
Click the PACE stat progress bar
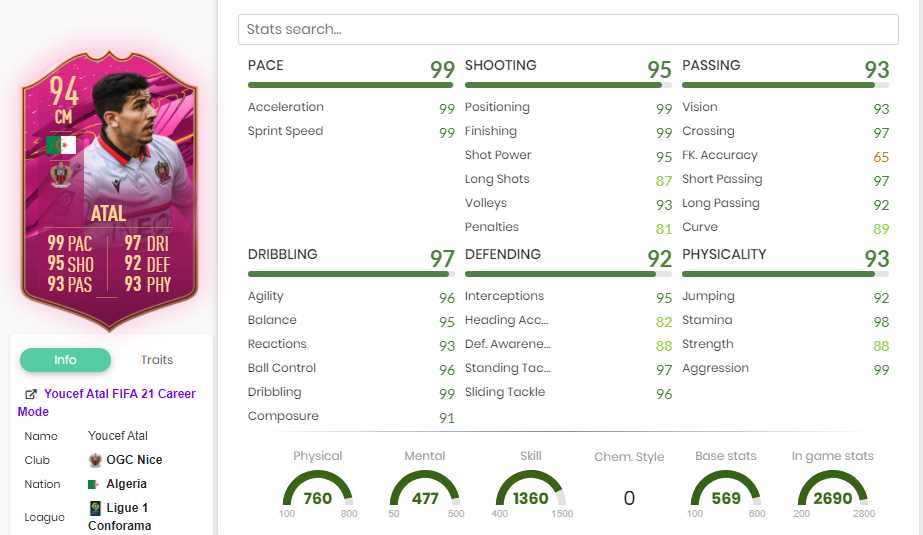[351, 85]
